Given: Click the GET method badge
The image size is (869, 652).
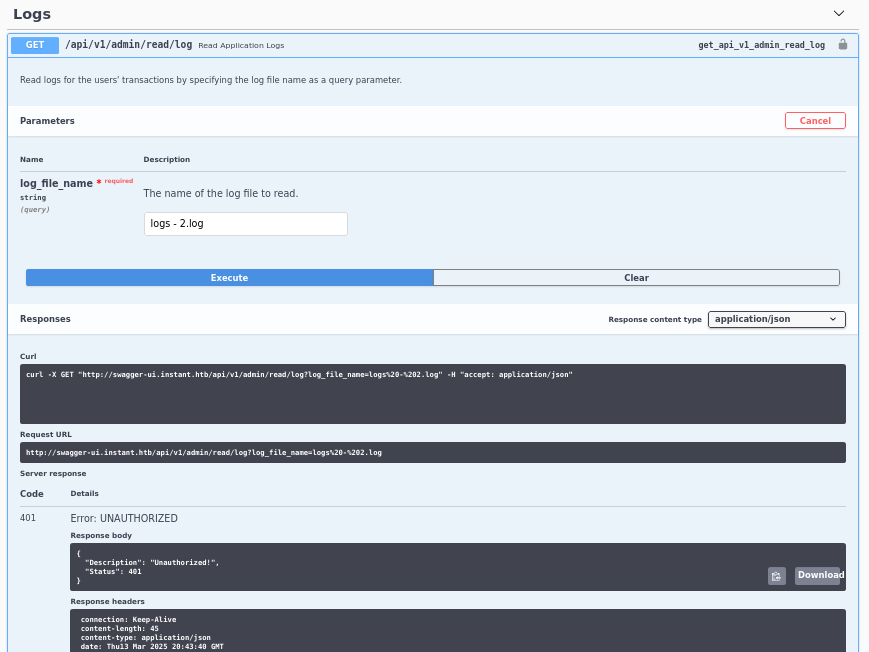Looking at the screenshot, I should pyautogui.click(x=35, y=45).
